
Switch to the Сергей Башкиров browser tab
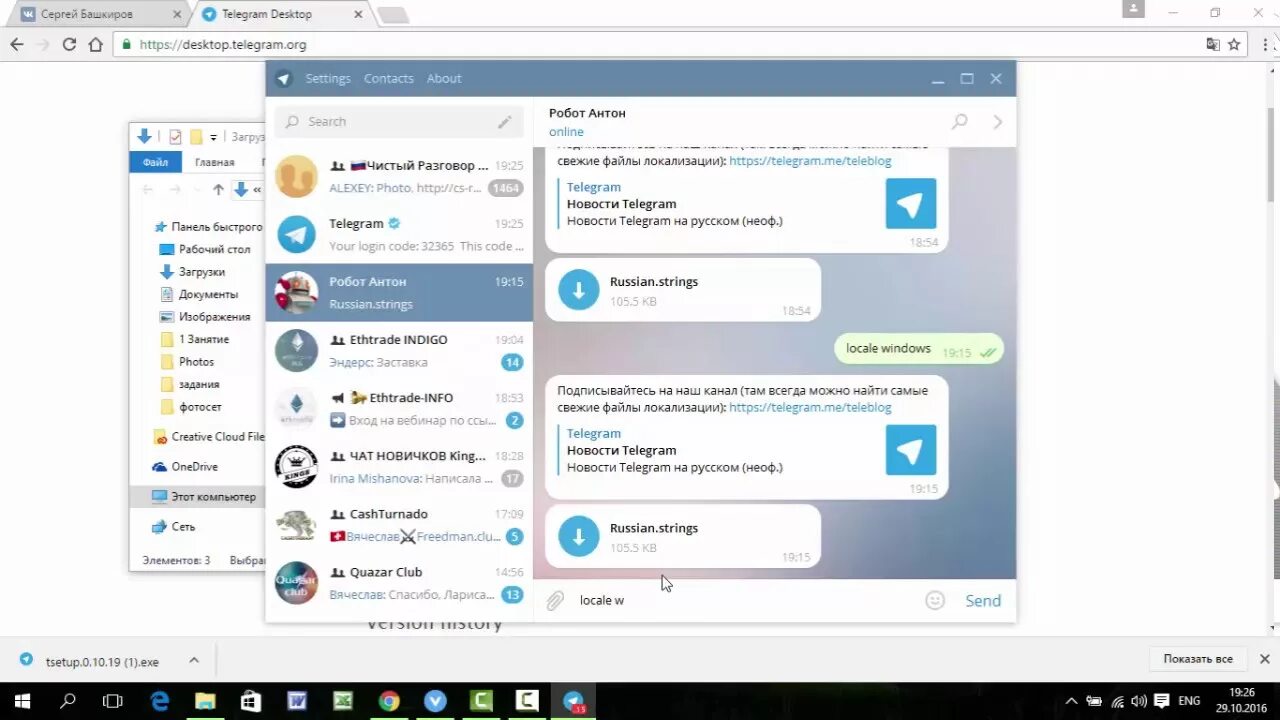[x=97, y=14]
